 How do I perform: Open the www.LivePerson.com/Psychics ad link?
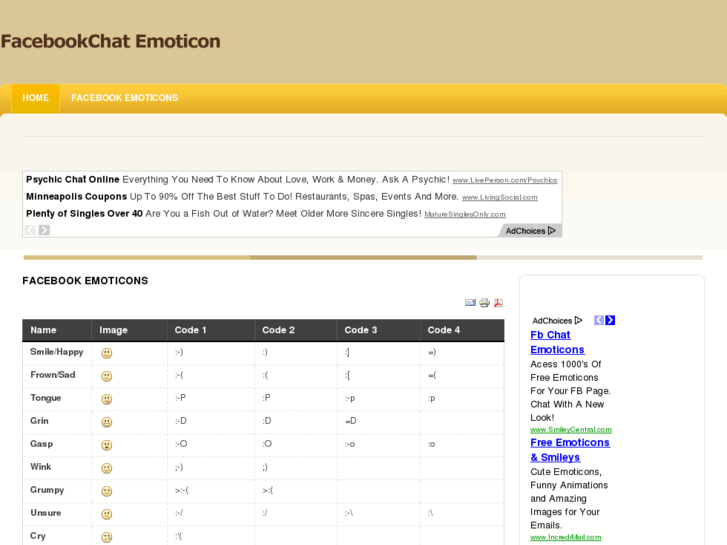click(x=505, y=180)
